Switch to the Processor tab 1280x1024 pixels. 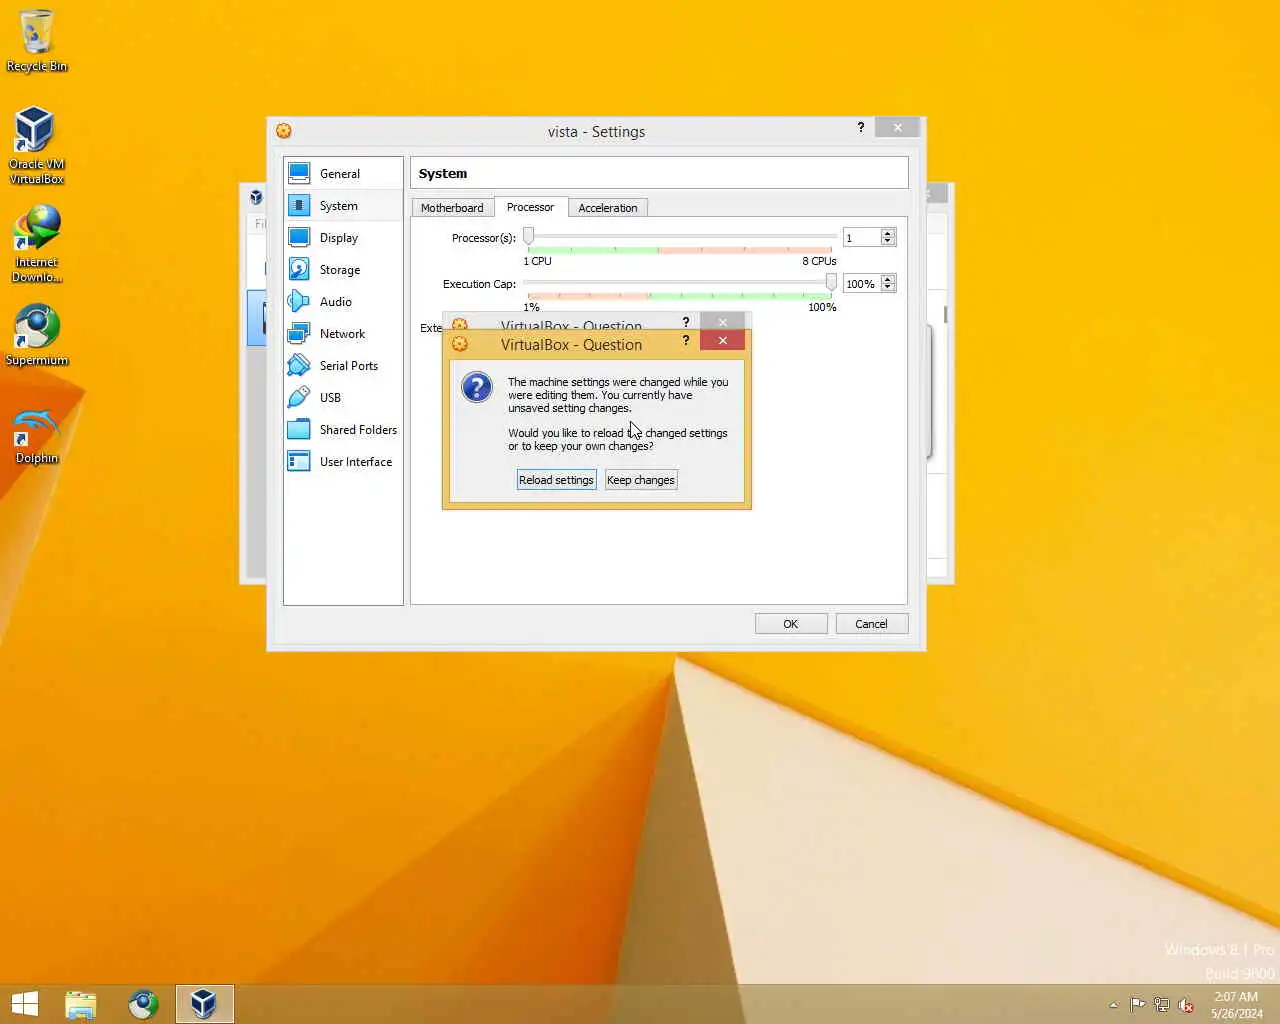click(530, 207)
